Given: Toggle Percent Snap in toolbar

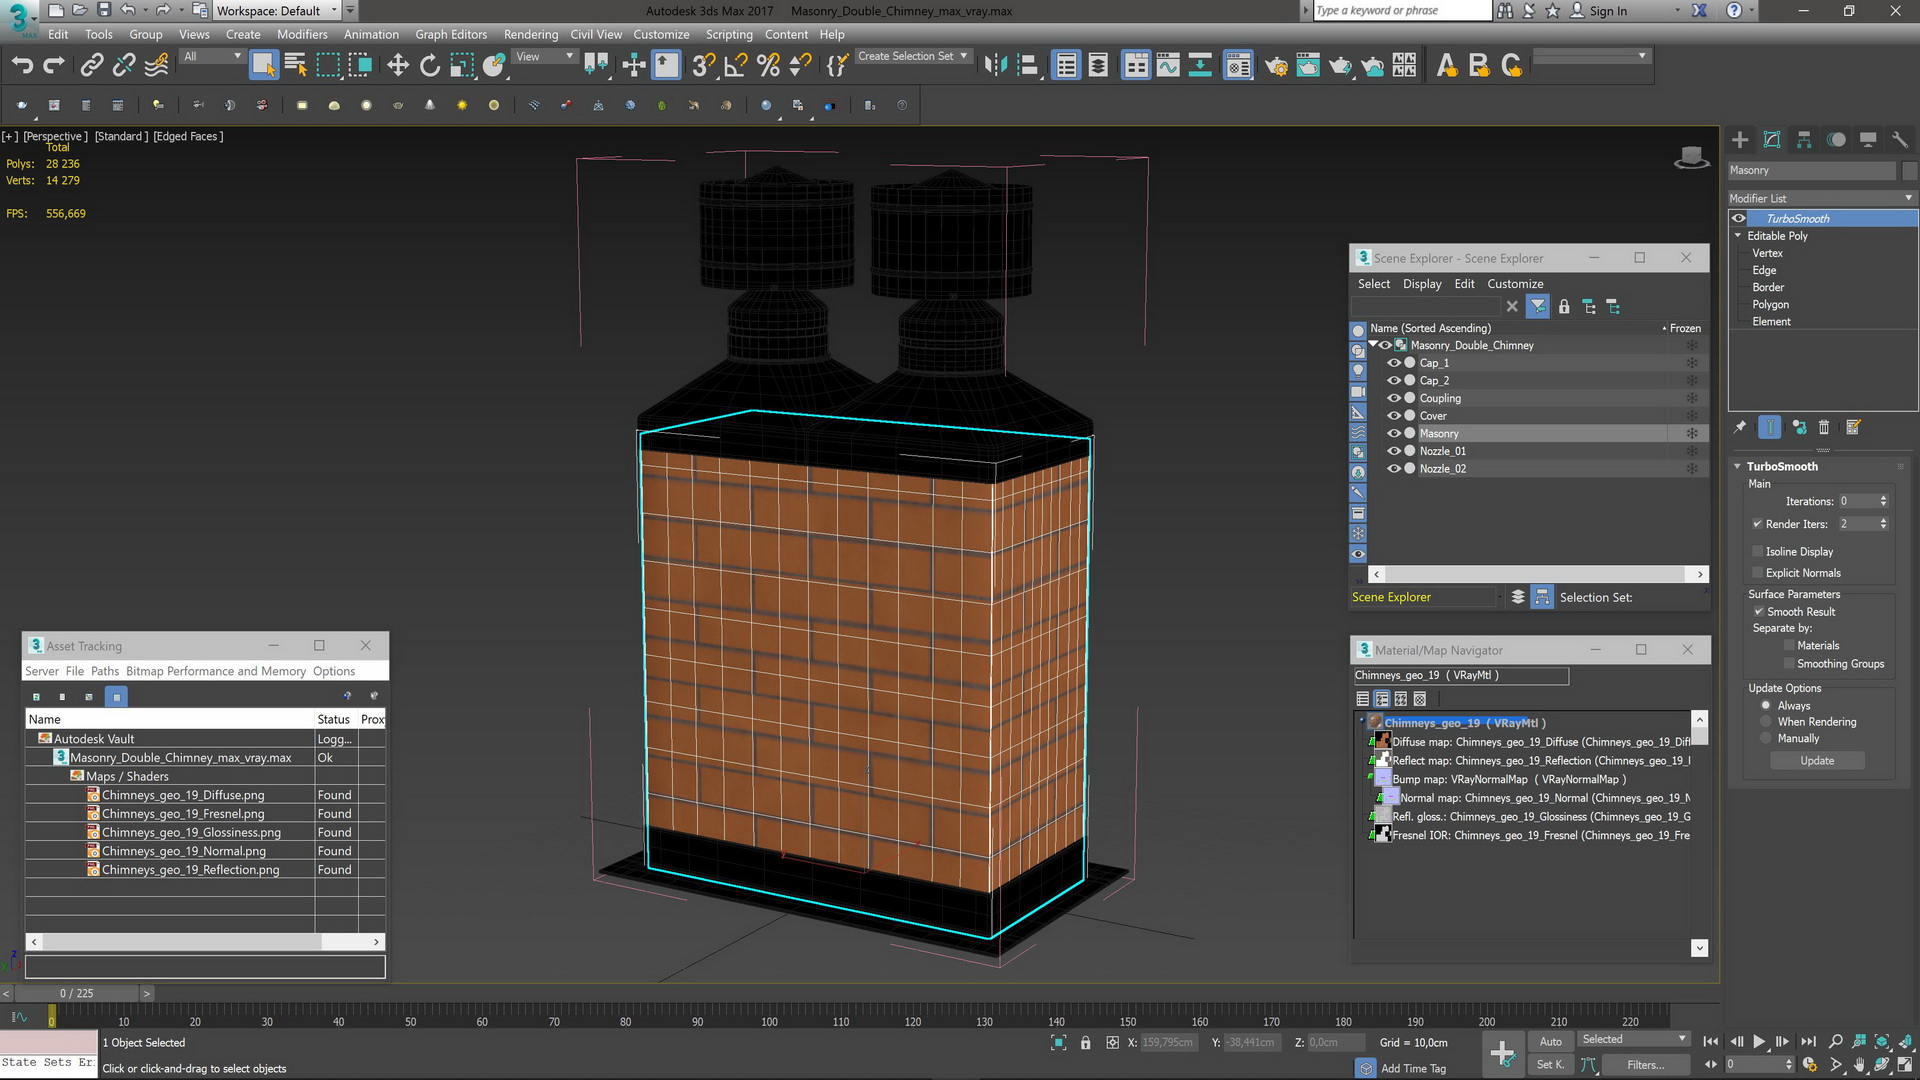Looking at the screenshot, I should pos(768,66).
